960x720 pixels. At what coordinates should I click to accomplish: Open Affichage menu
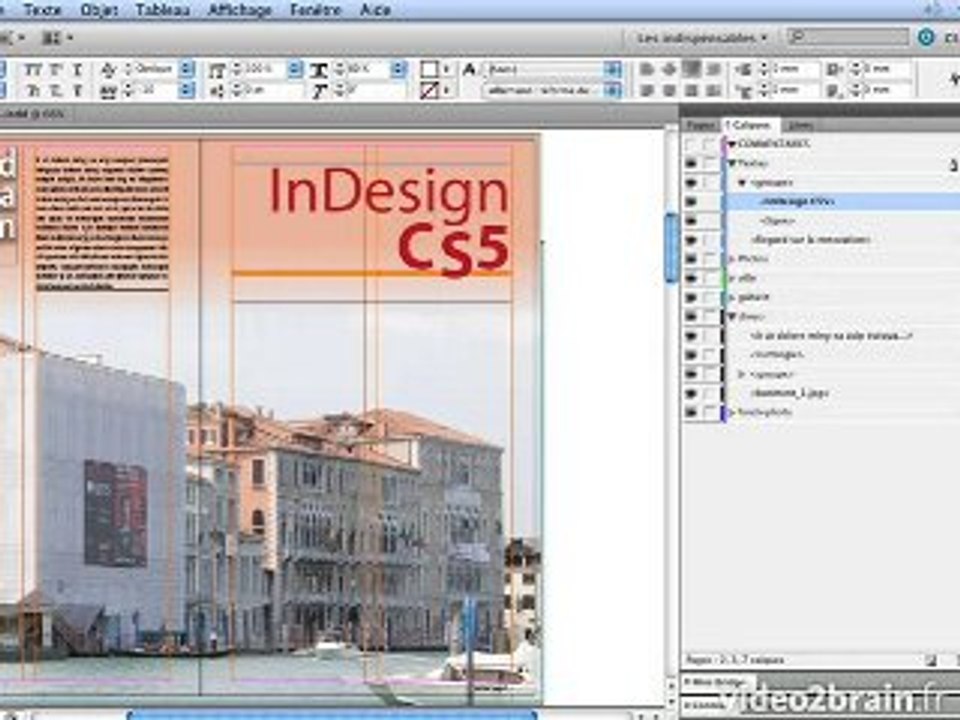239,9
